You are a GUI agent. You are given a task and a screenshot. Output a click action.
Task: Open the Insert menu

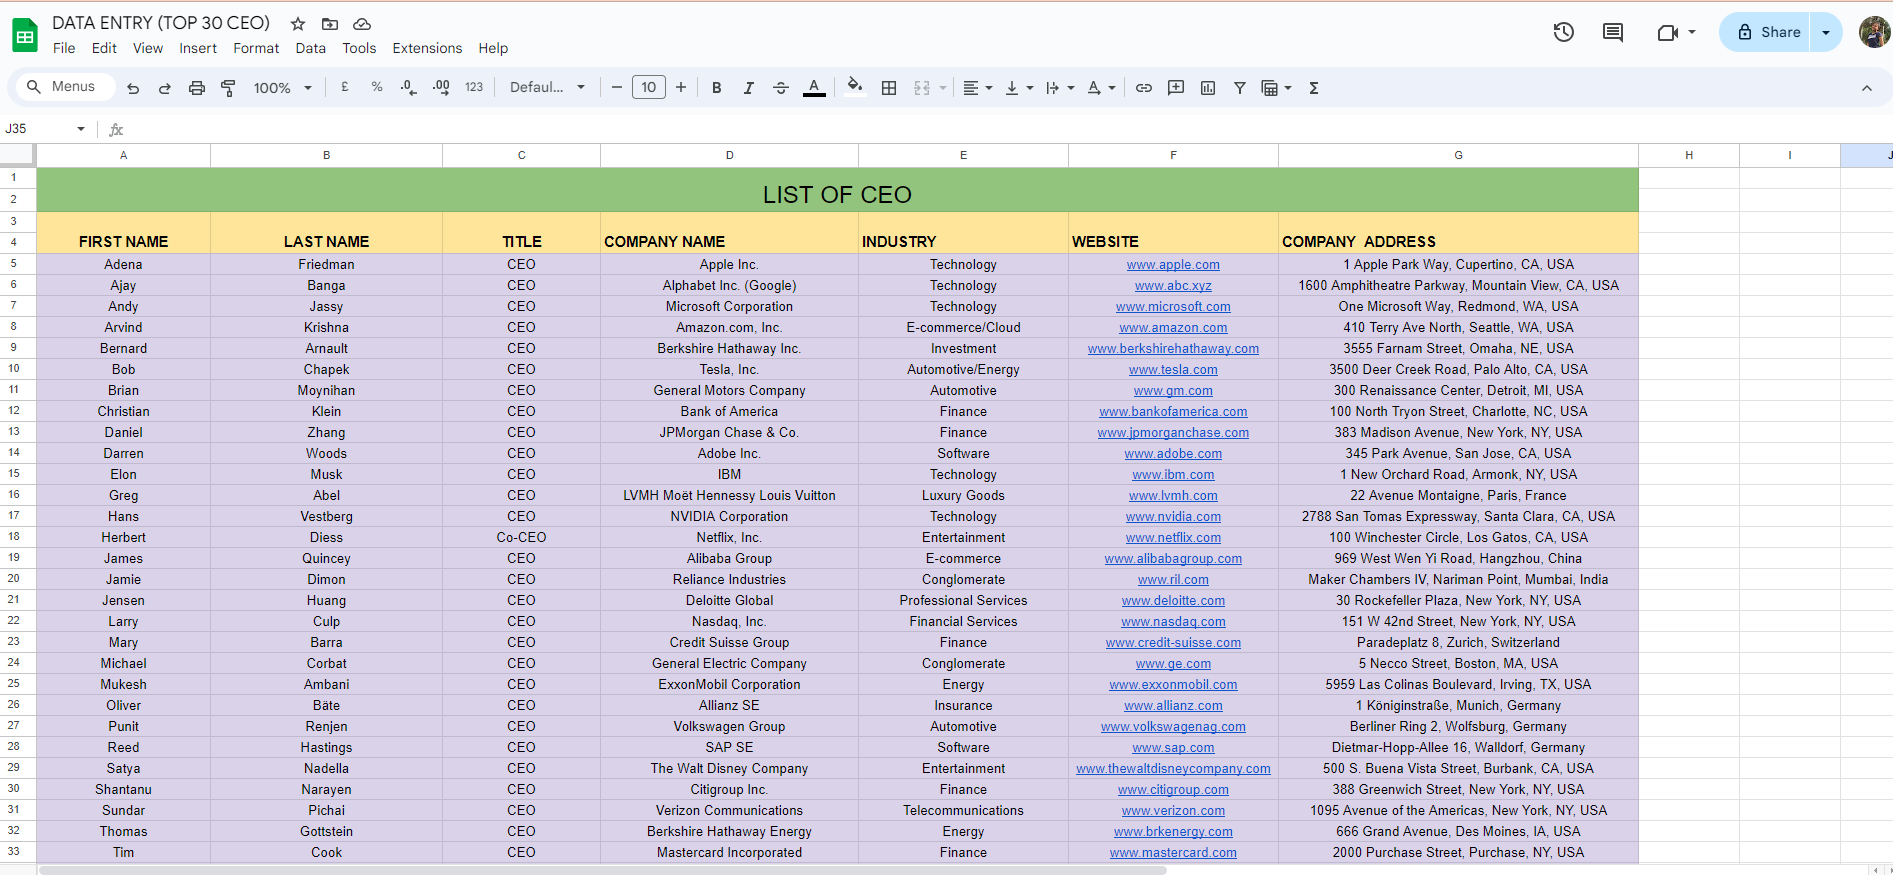coord(198,48)
